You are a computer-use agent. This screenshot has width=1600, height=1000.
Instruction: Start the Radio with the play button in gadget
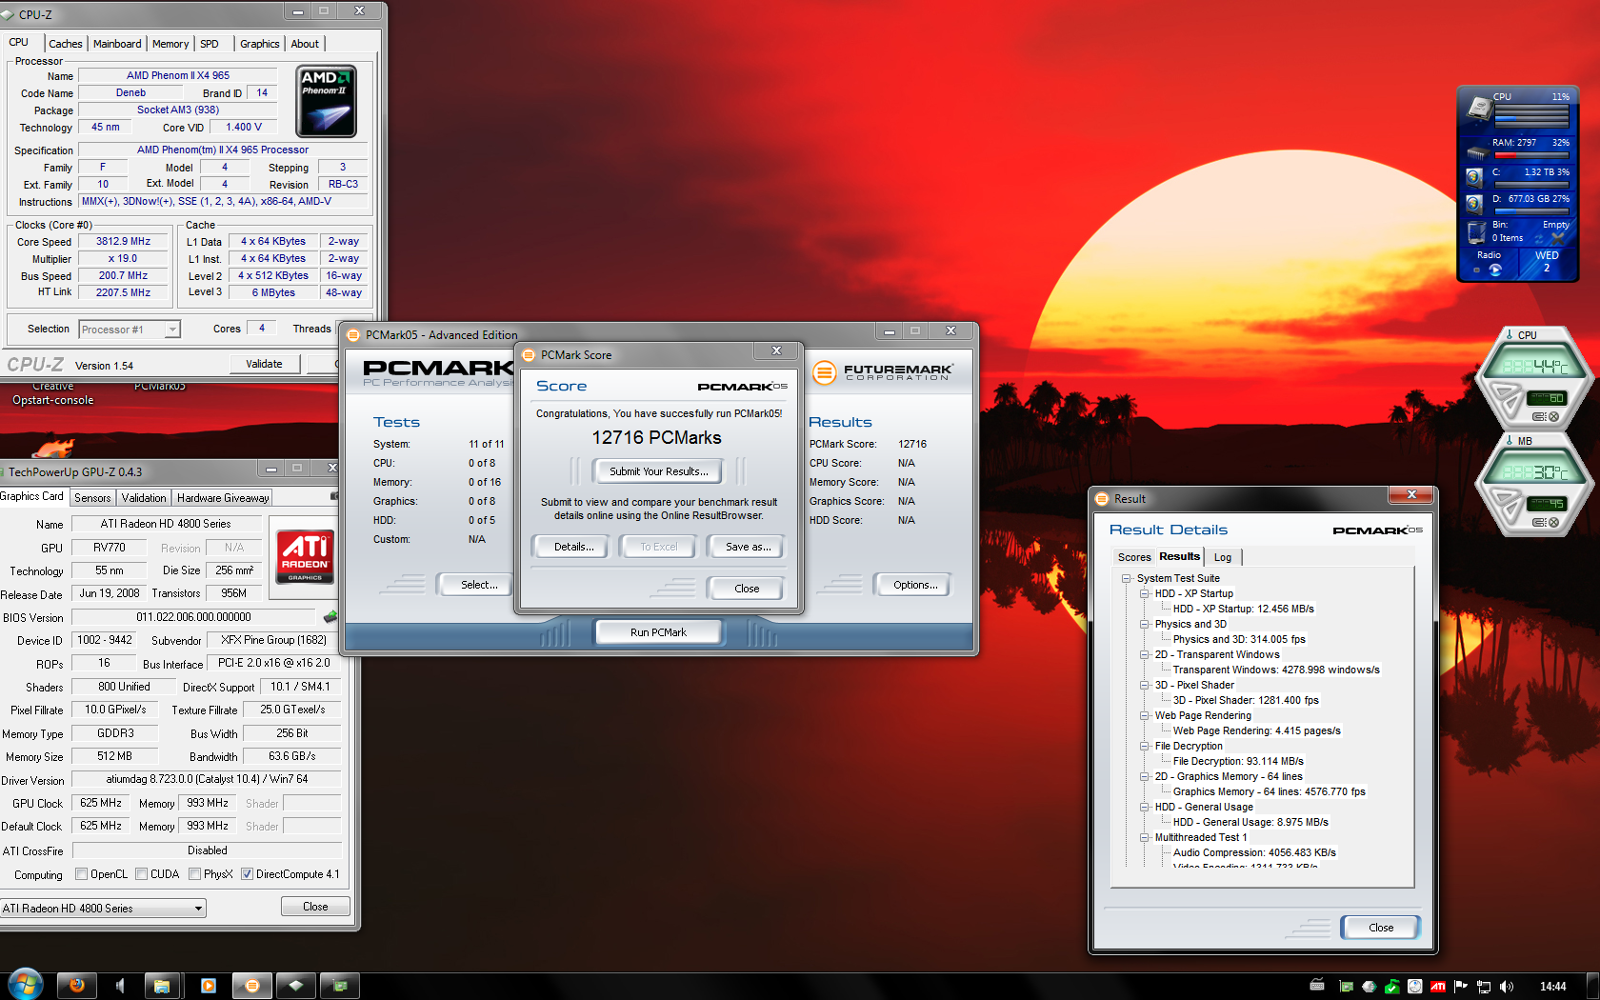click(x=1495, y=269)
